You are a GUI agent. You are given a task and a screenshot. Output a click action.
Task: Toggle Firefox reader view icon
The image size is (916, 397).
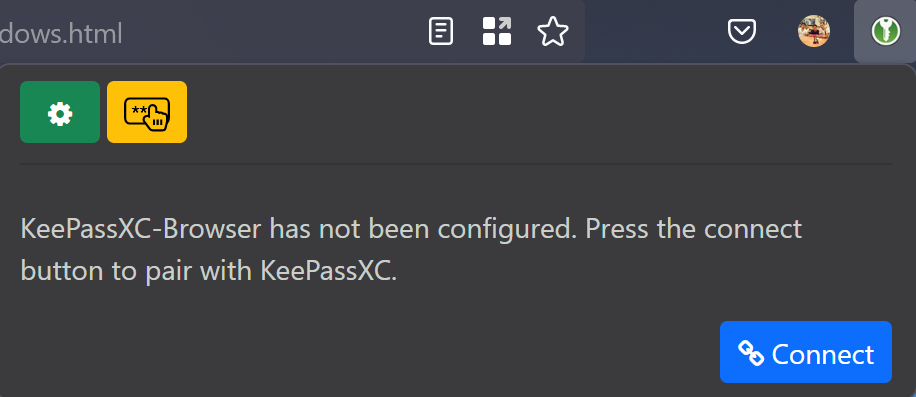click(440, 32)
